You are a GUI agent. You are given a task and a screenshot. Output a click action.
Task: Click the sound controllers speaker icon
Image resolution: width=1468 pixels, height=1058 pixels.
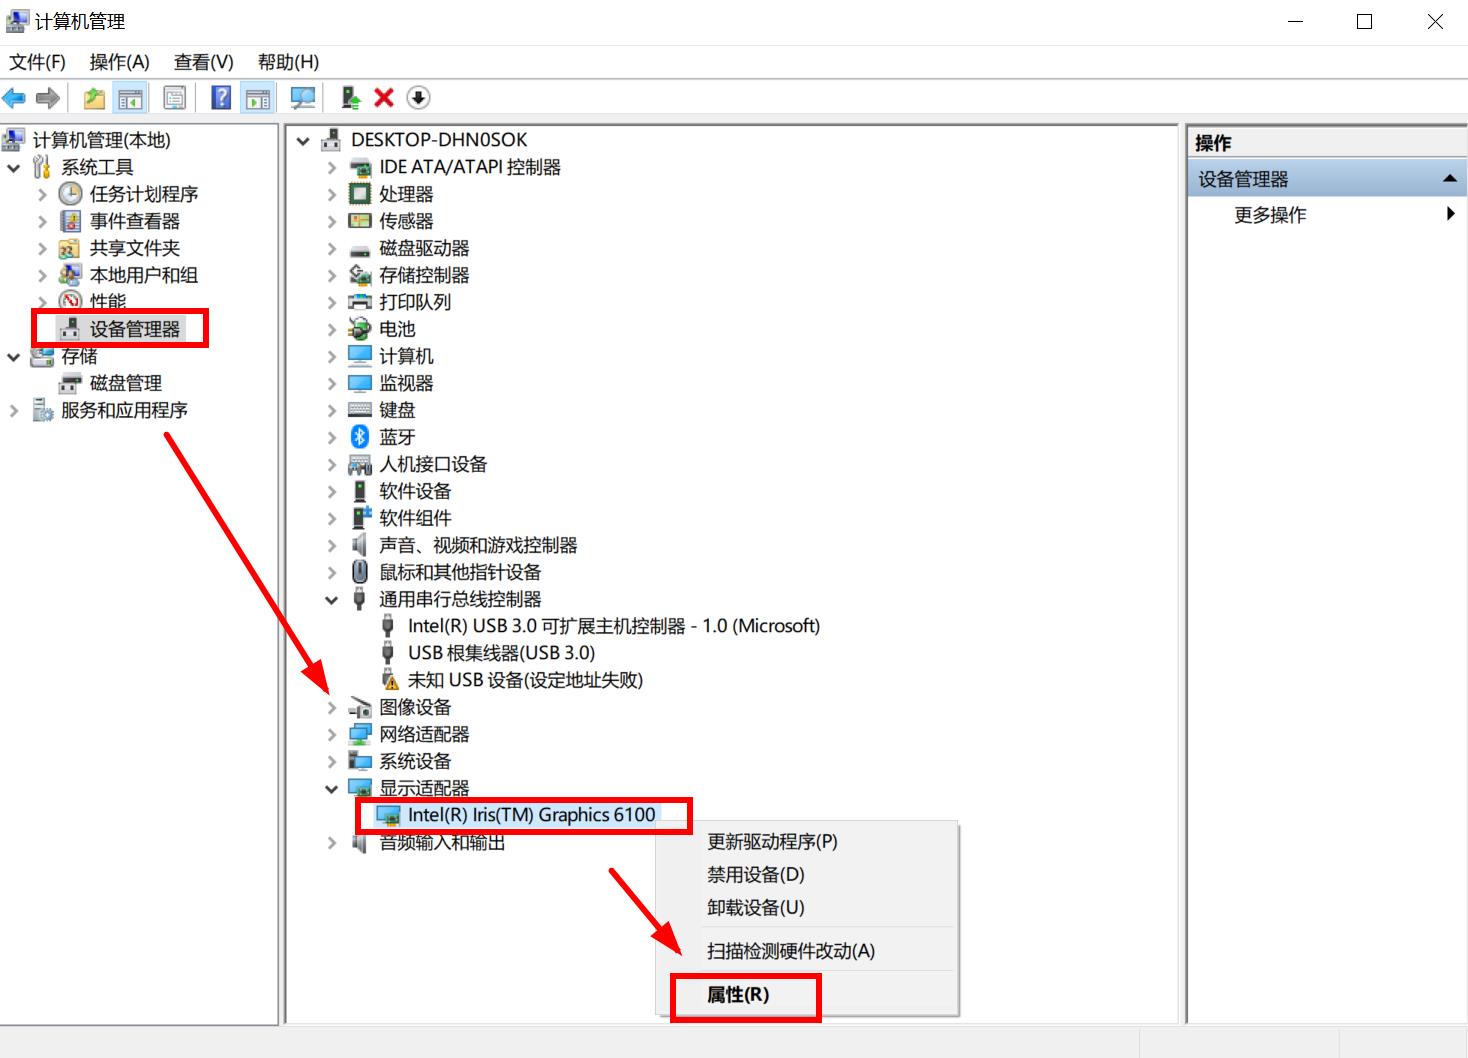[x=360, y=545]
